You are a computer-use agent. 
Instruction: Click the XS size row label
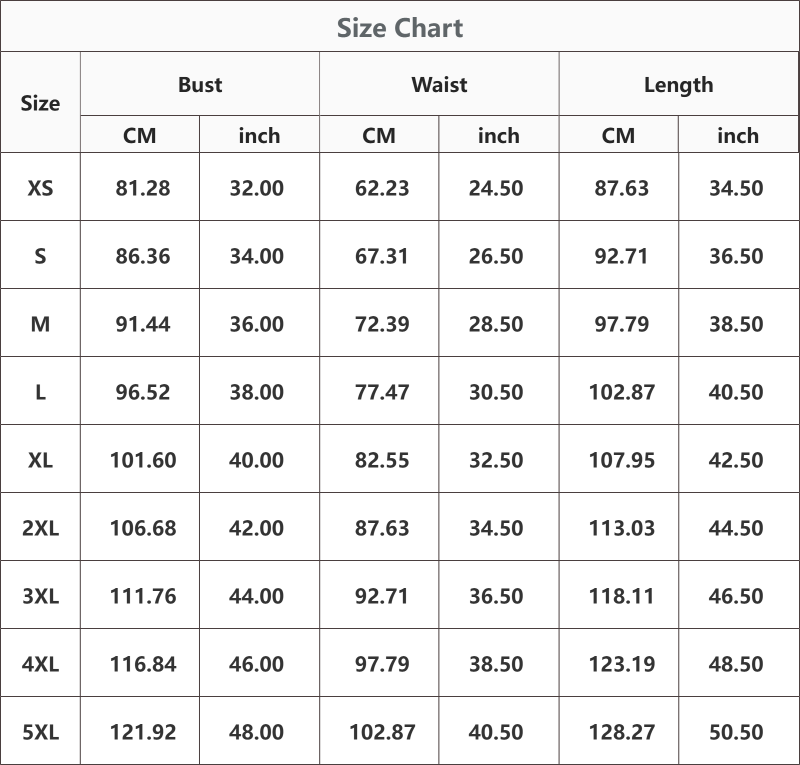pos(40,188)
